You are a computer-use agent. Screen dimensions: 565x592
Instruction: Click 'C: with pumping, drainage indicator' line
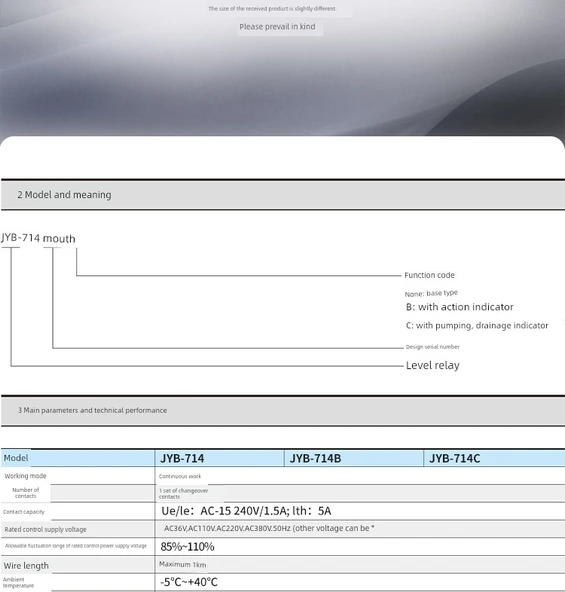pos(477,325)
